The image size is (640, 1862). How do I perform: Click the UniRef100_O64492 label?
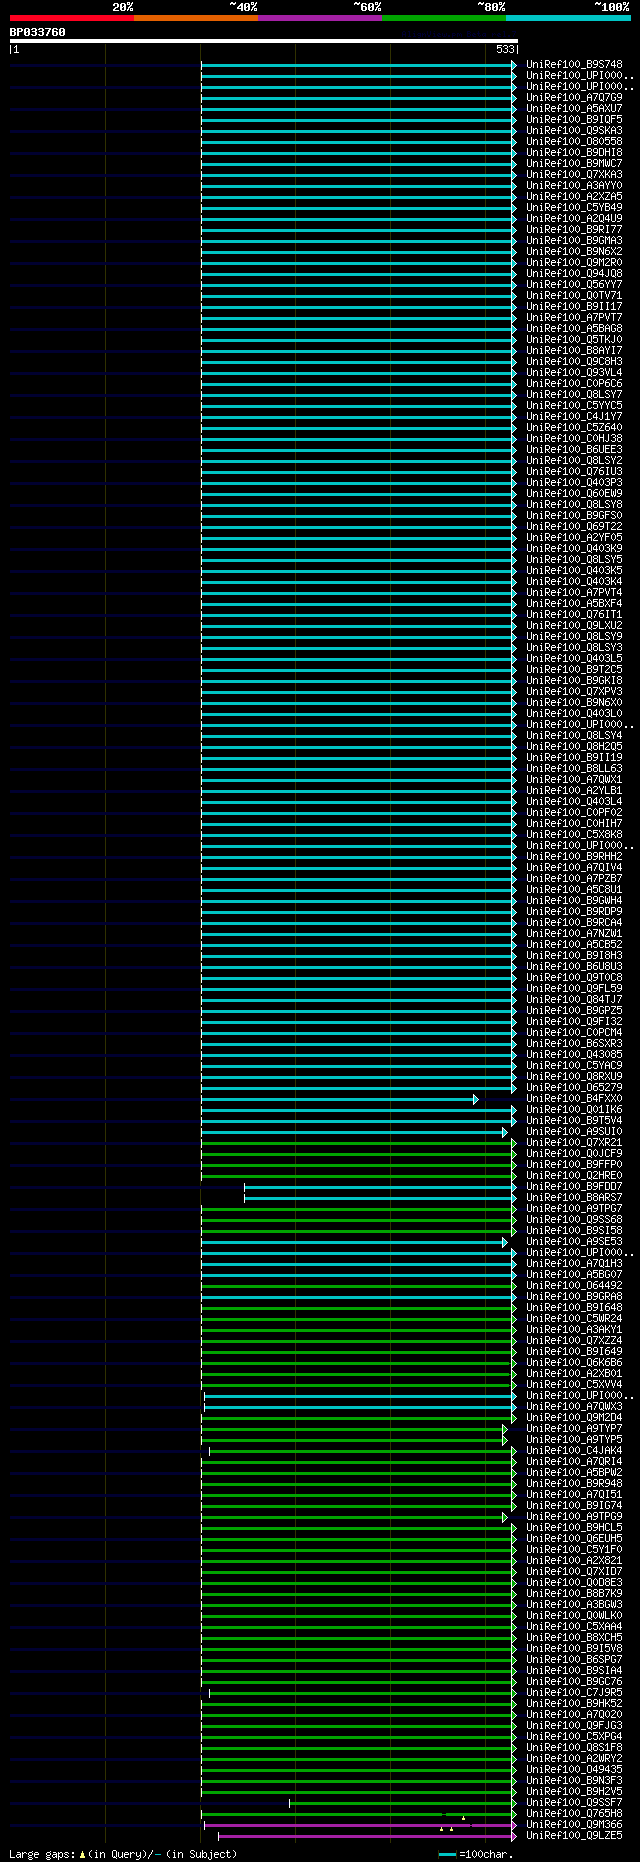point(574,1286)
